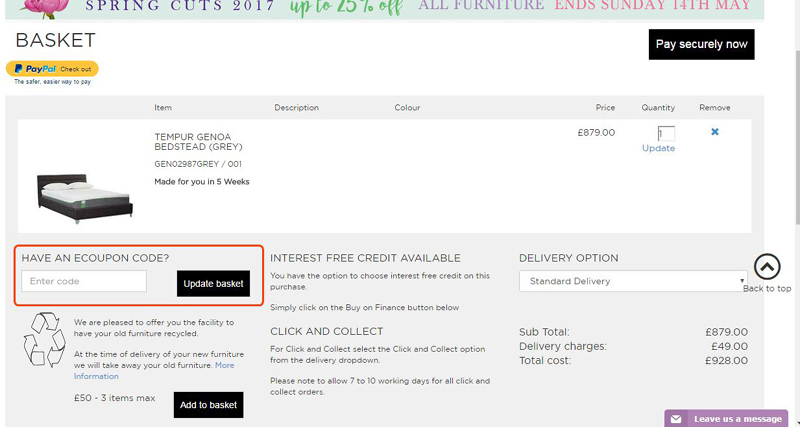Click the TEMPUR GENOA BEDSTEAD (GREY) item title
Viewport: 800px width, 427px height.
[x=198, y=142]
